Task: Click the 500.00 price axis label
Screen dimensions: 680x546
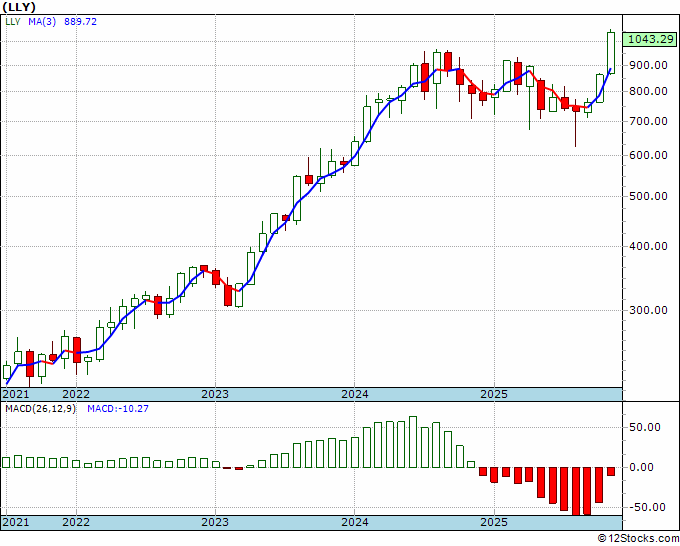Action: pos(649,196)
